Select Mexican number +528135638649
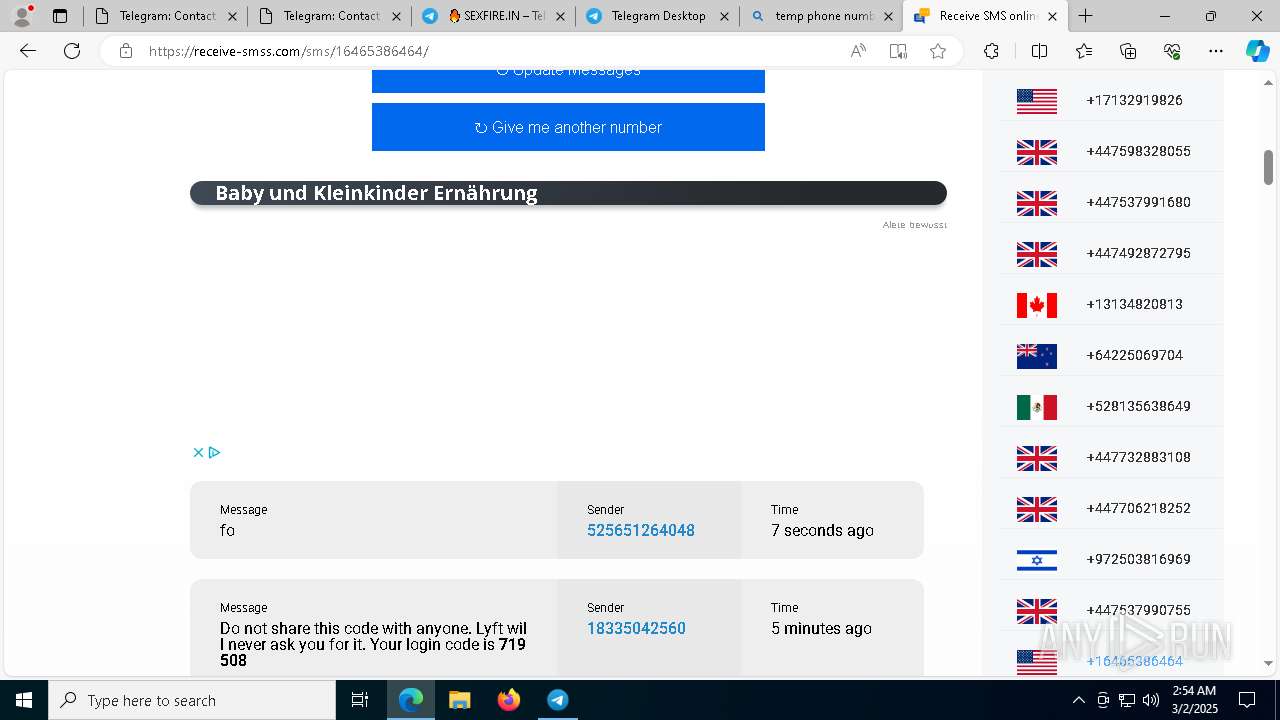The image size is (1280, 720). [x=1138, y=406]
